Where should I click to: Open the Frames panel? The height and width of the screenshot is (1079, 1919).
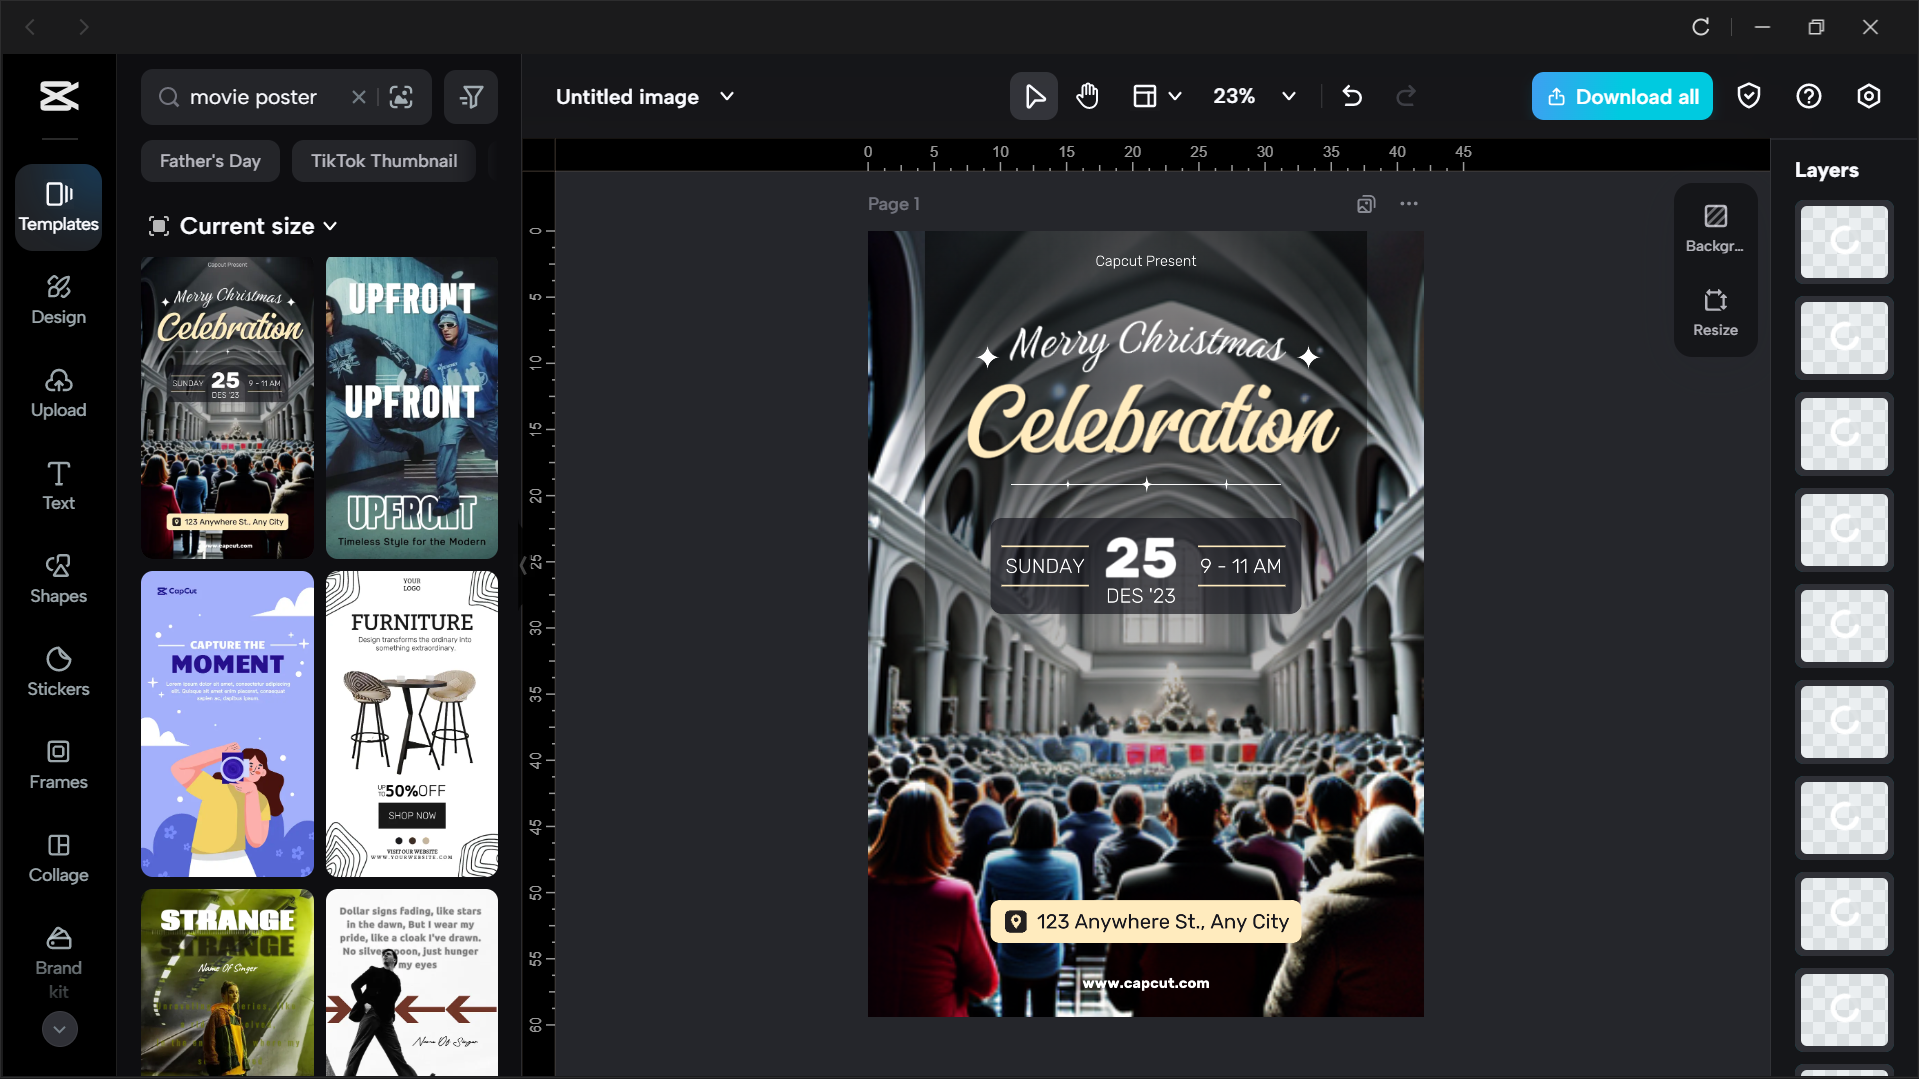(57, 764)
